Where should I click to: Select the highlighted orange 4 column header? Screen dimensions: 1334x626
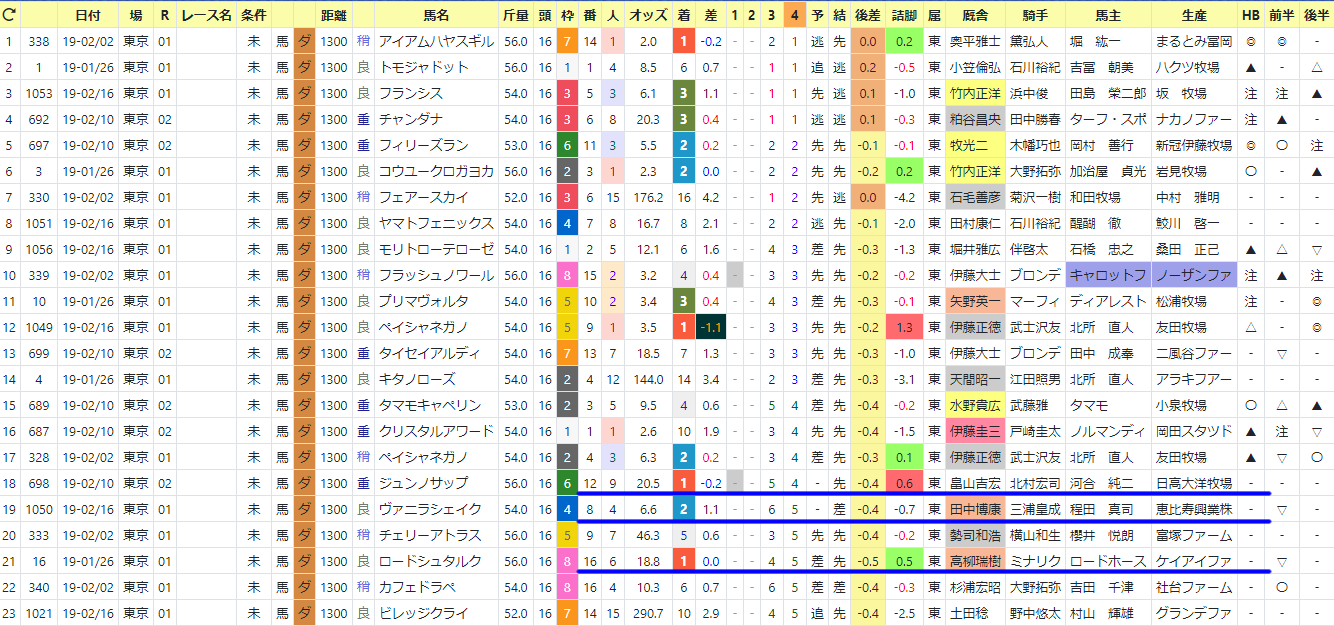[794, 15]
